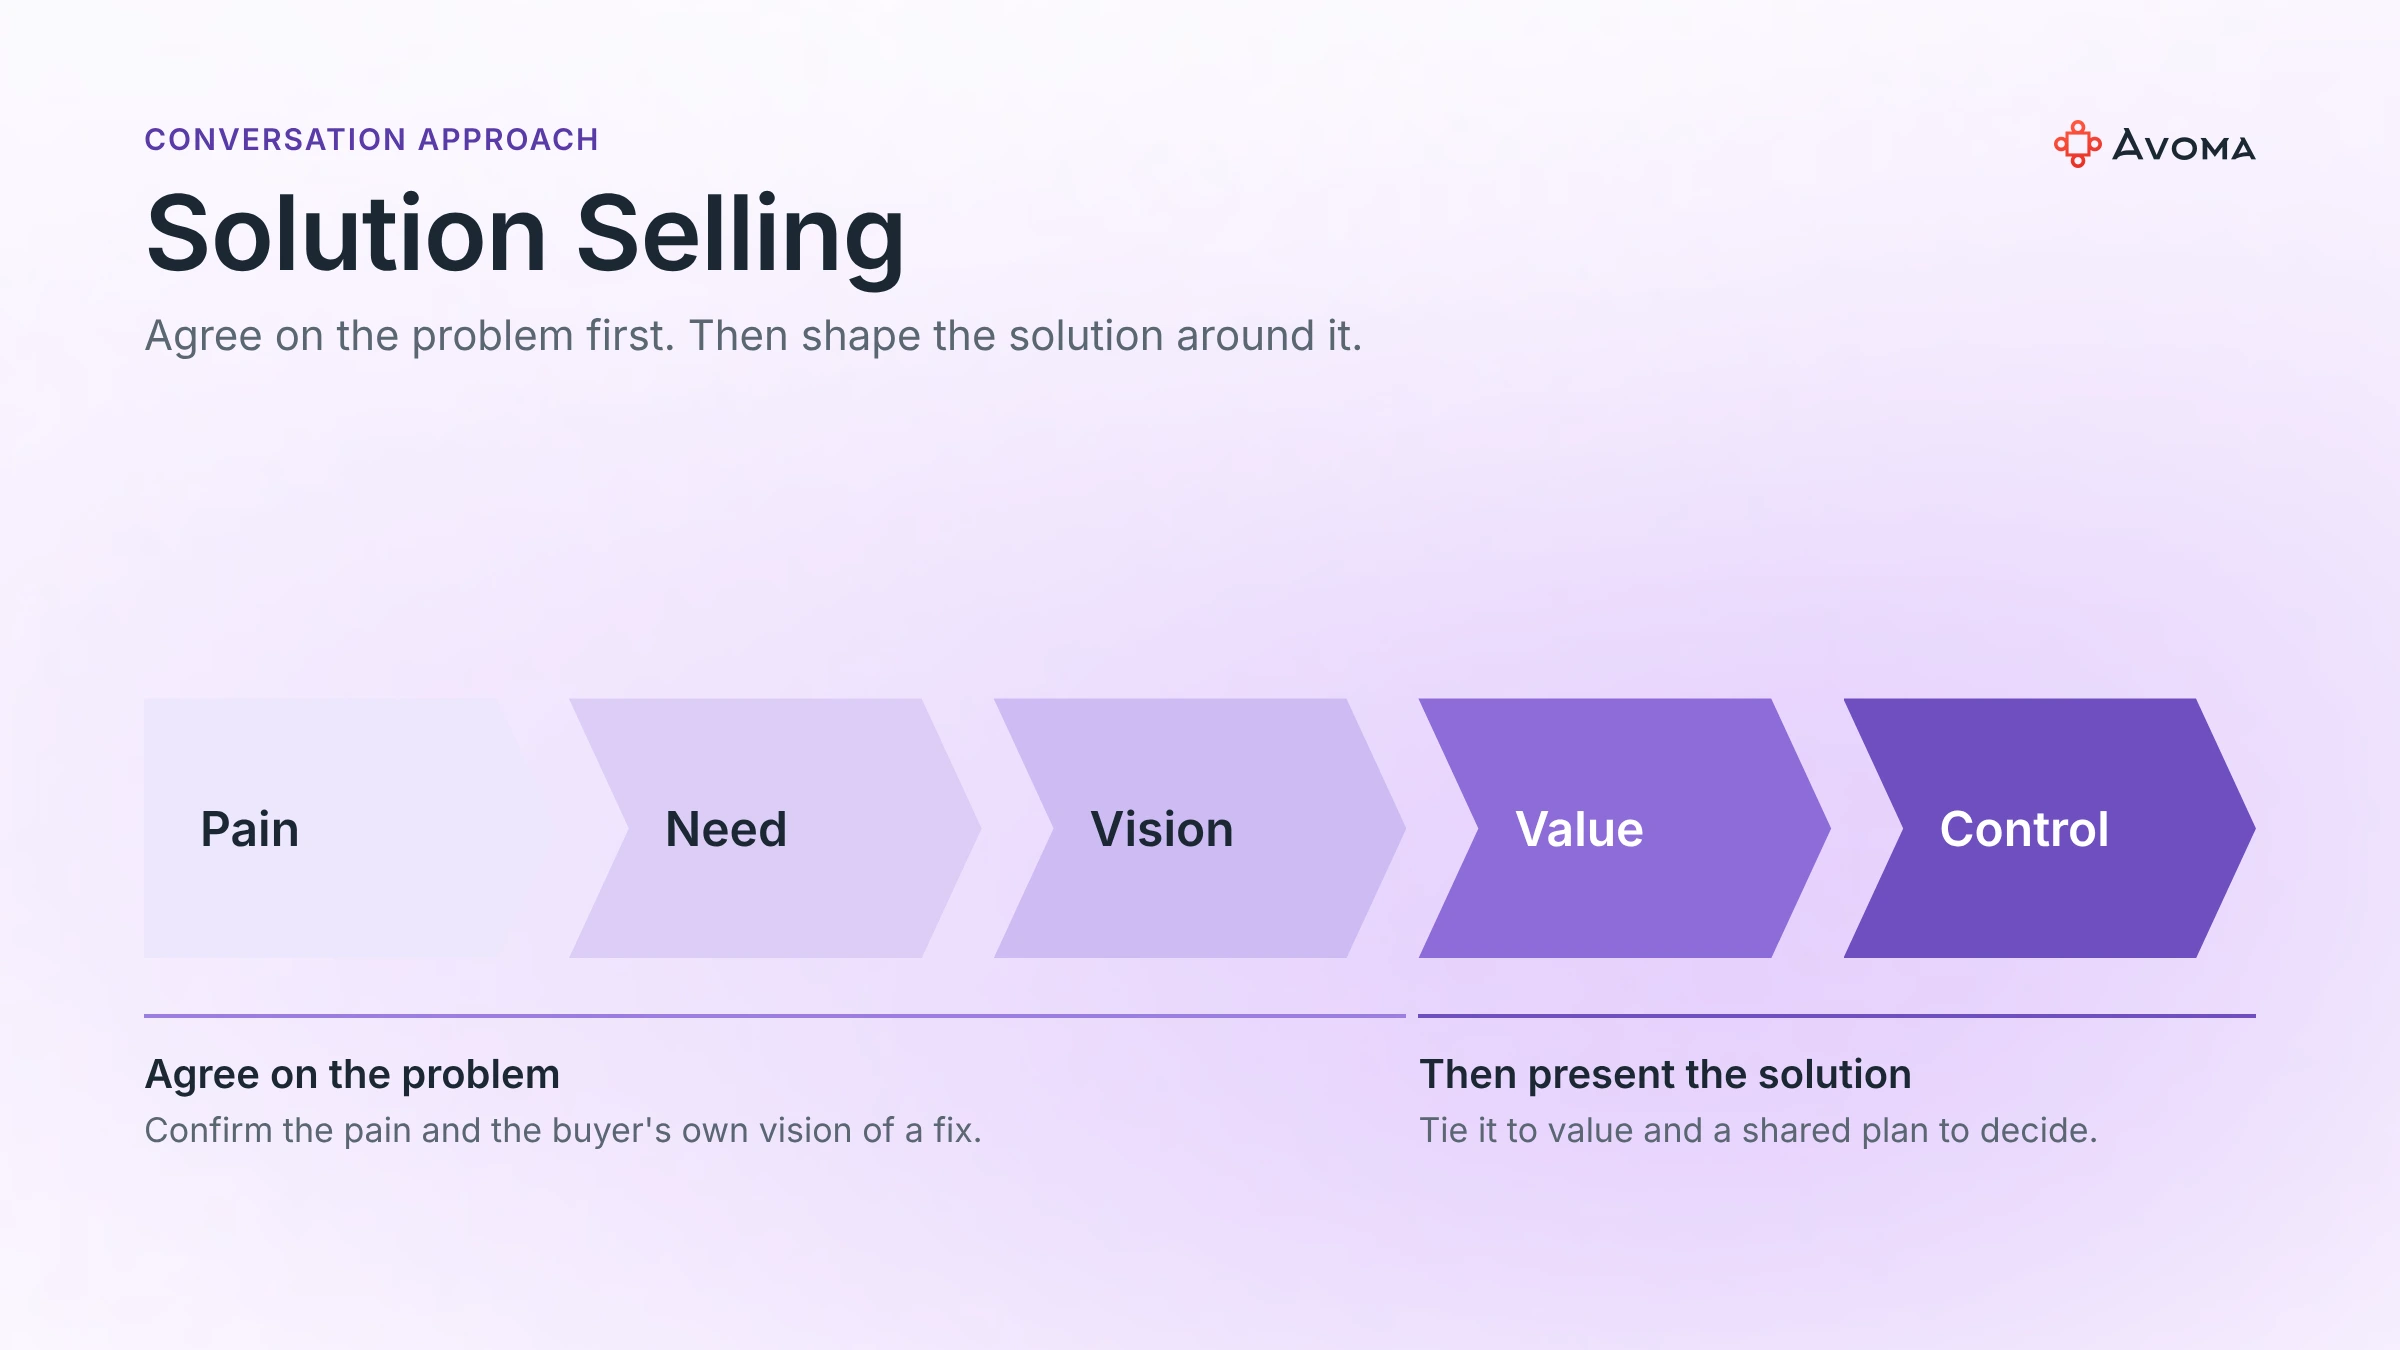
Task: Select the Need chevron step
Action: [775, 828]
